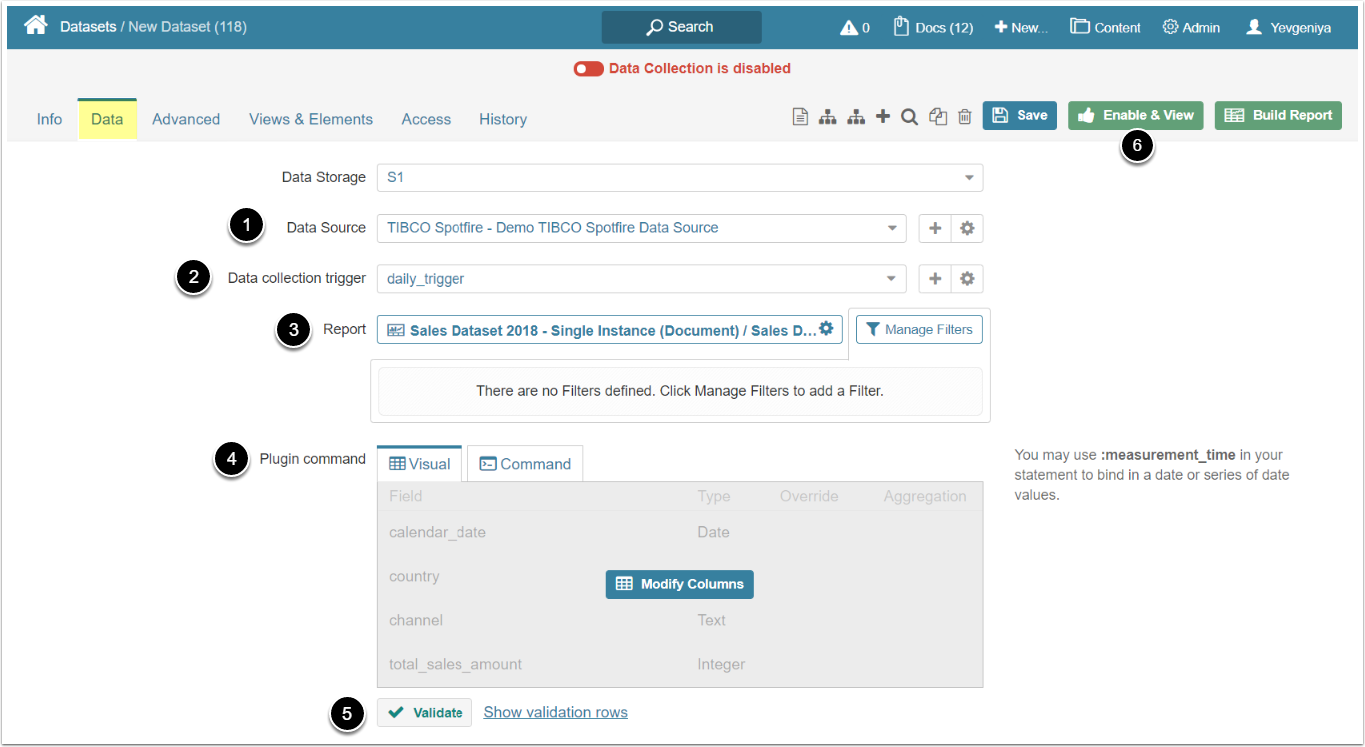Click the Date type cell
This screenshot has height=747, width=1365.
point(713,532)
